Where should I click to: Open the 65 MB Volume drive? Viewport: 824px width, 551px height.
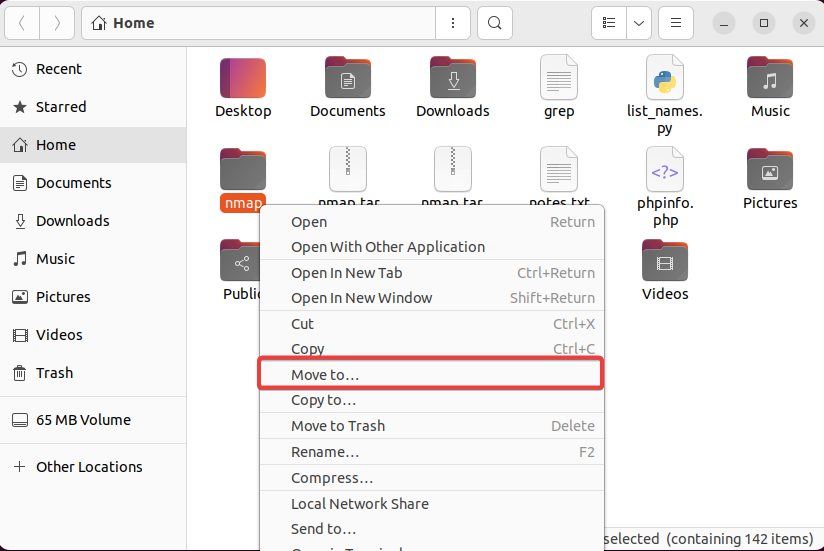coord(93,420)
